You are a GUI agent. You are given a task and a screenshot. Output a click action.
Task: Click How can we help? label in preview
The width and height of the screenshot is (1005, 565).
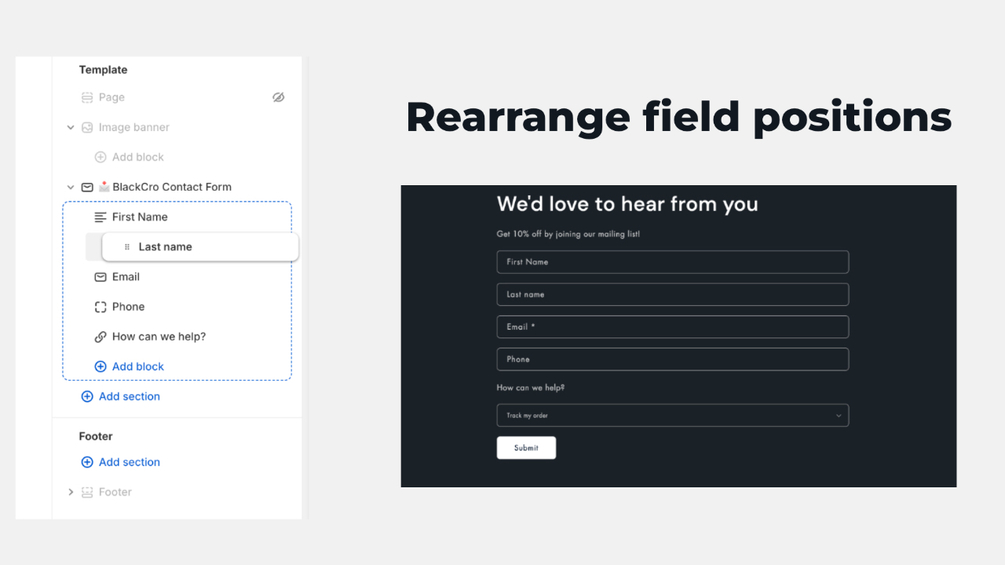pos(530,388)
